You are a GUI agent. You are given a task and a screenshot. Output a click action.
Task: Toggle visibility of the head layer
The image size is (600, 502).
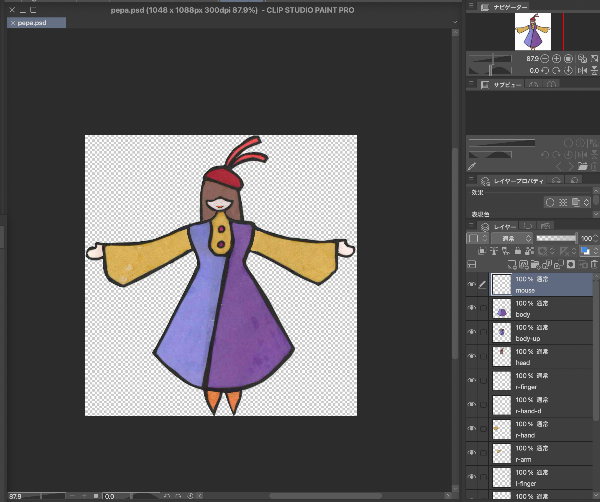coord(472,357)
